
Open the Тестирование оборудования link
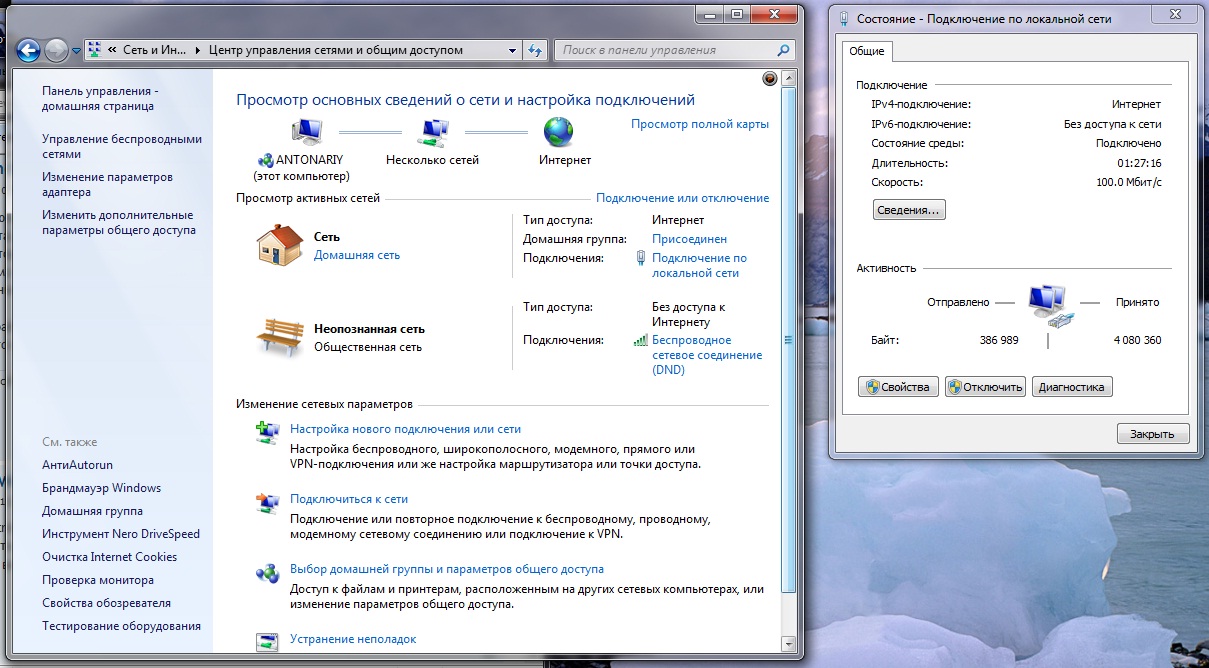coord(121,626)
